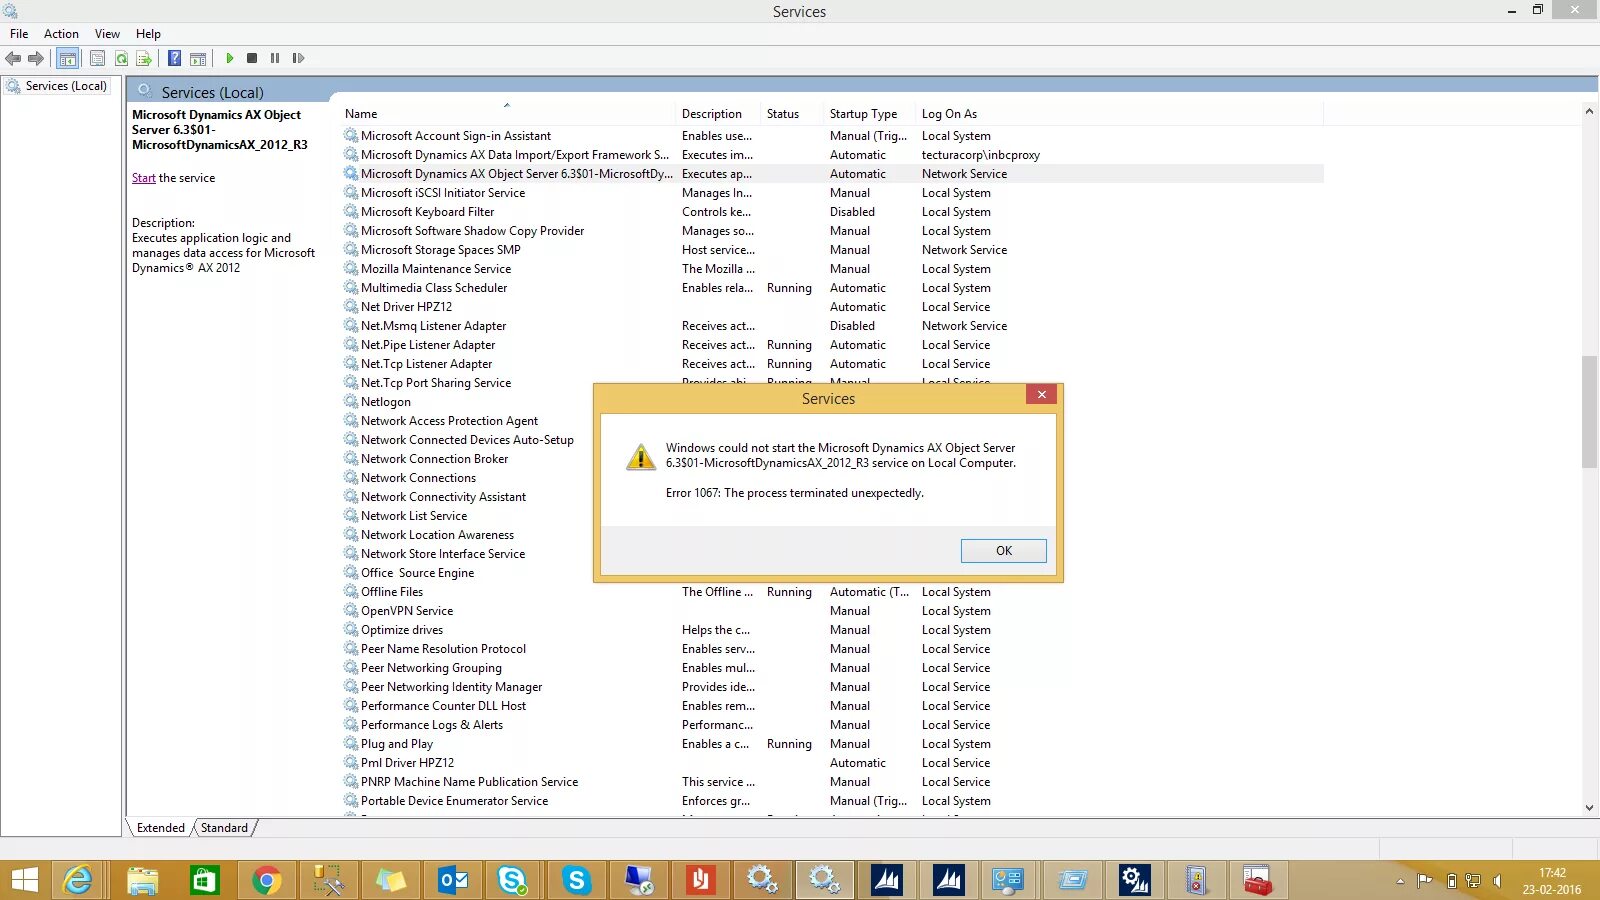This screenshot has height=900, width=1600.
Task: Open the Windows Start button
Action: coord(24,880)
